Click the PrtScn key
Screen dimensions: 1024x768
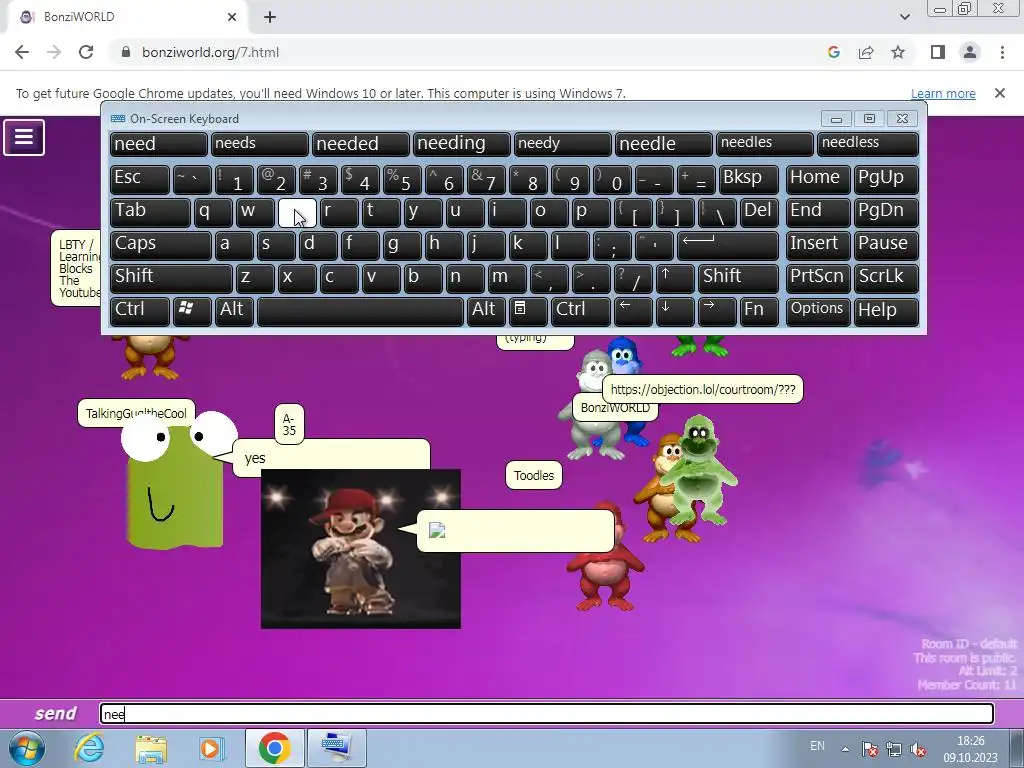tap(818, 278)
